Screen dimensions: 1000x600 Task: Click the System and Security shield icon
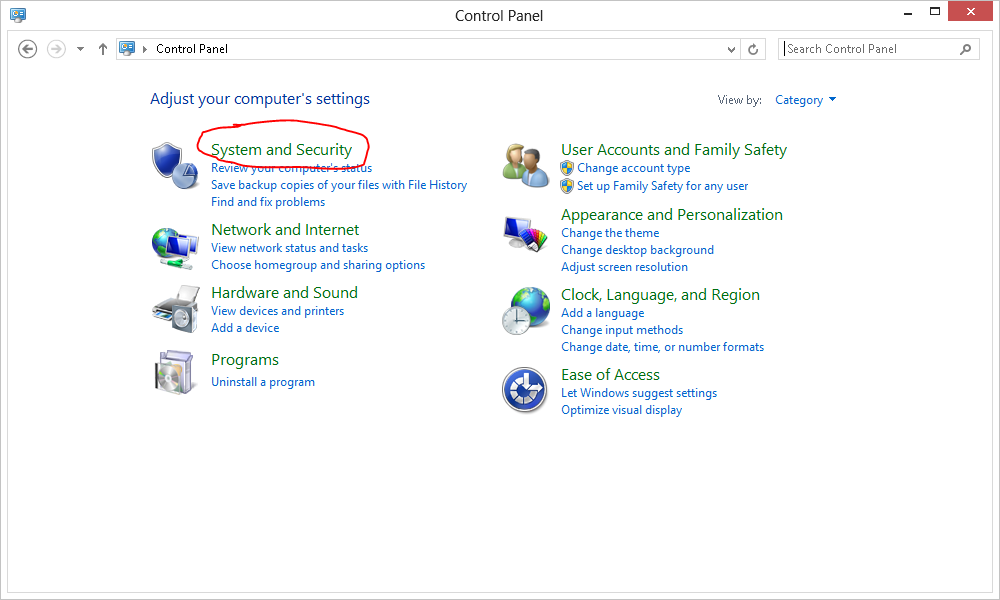(174, 165)
